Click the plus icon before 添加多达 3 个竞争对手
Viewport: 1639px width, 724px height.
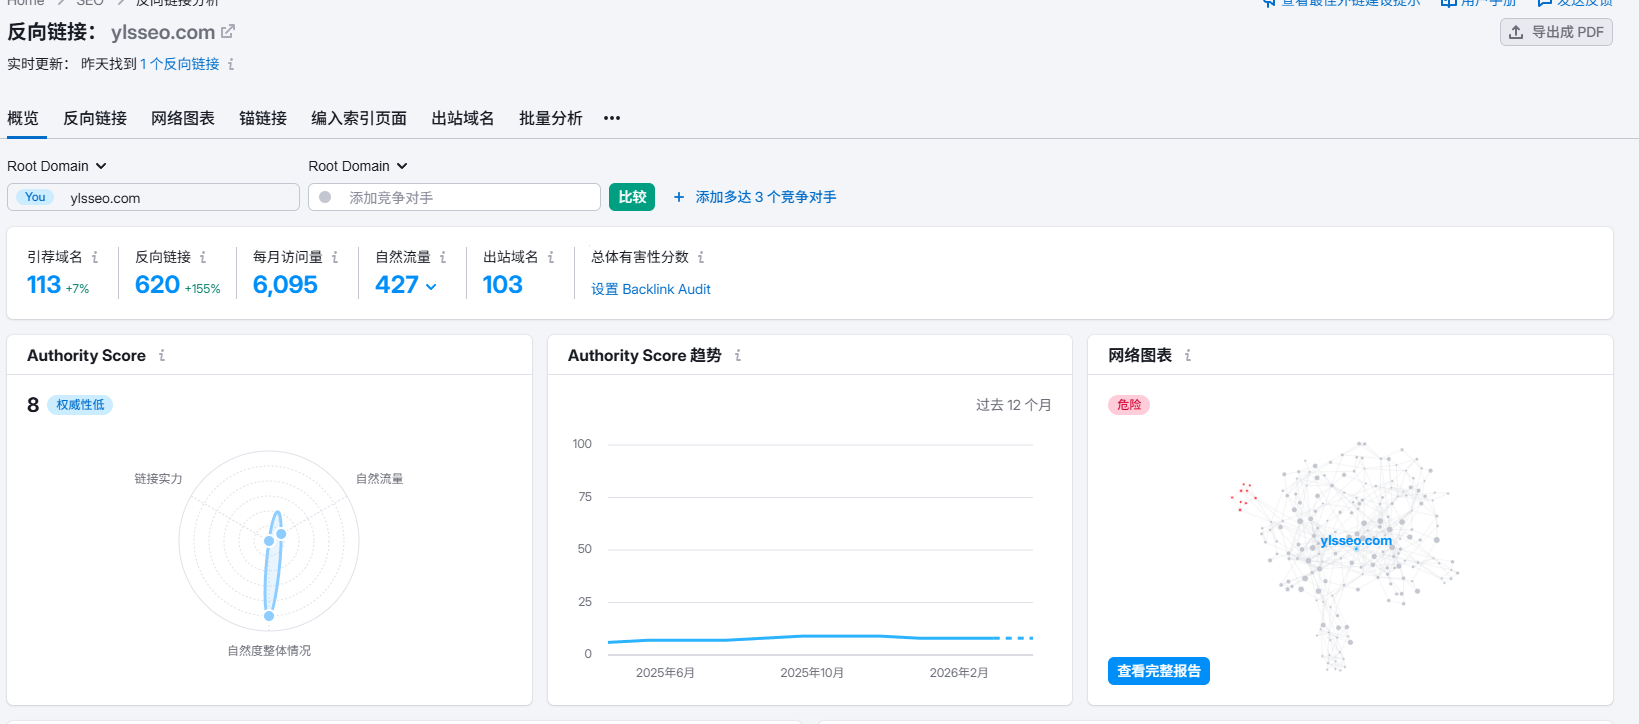pos(679,197)
